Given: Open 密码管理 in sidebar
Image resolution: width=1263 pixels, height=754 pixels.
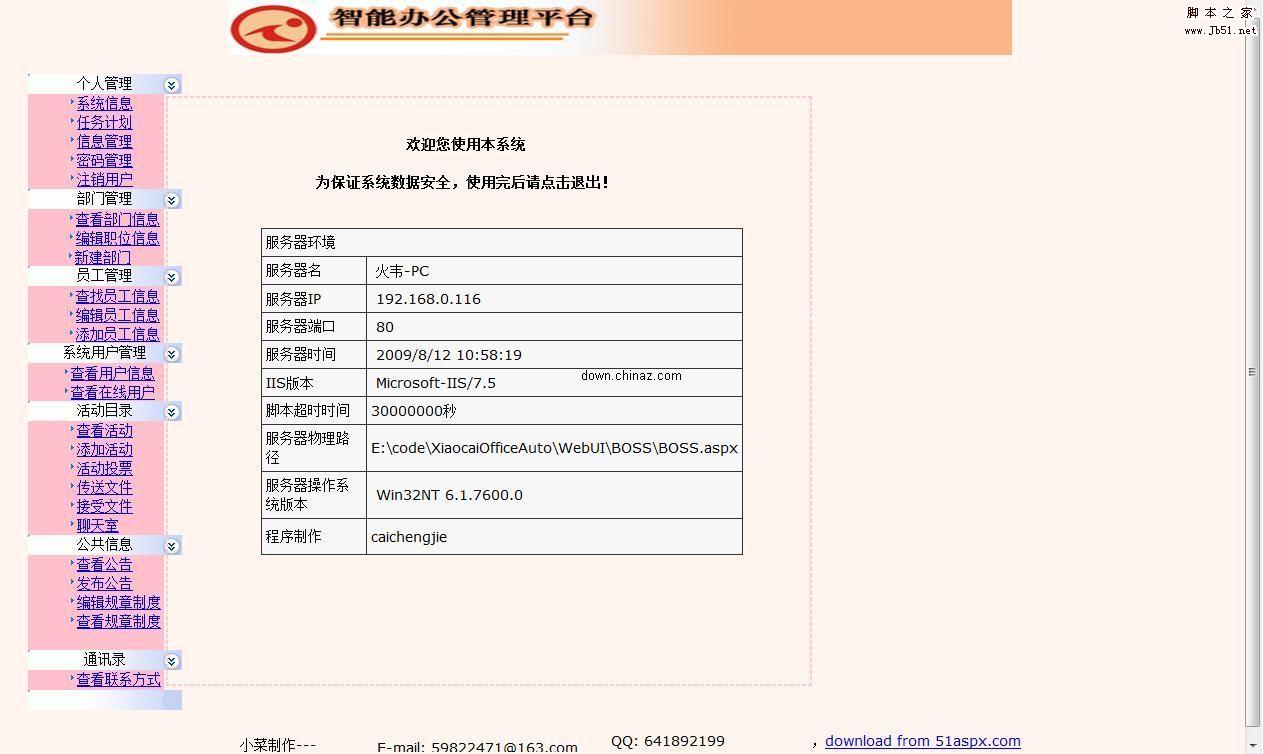Looking at the screenshot, I should point(104,160).
